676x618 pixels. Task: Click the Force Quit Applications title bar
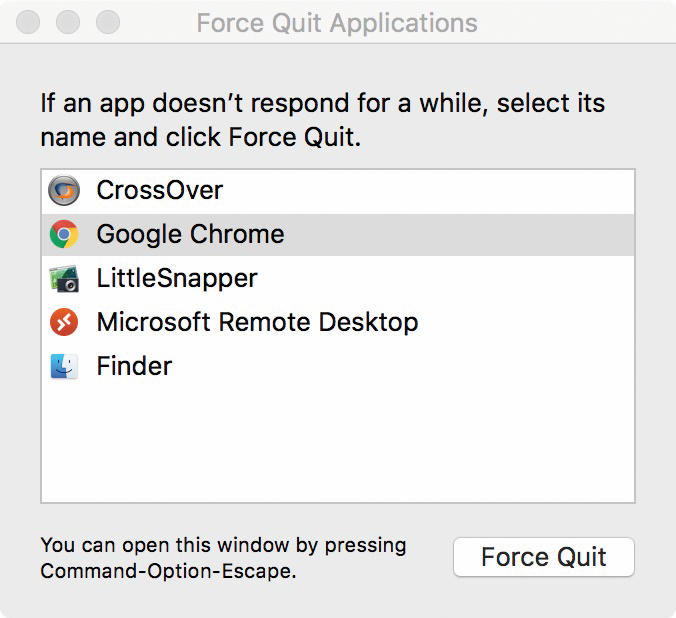[x=337, y=22]
